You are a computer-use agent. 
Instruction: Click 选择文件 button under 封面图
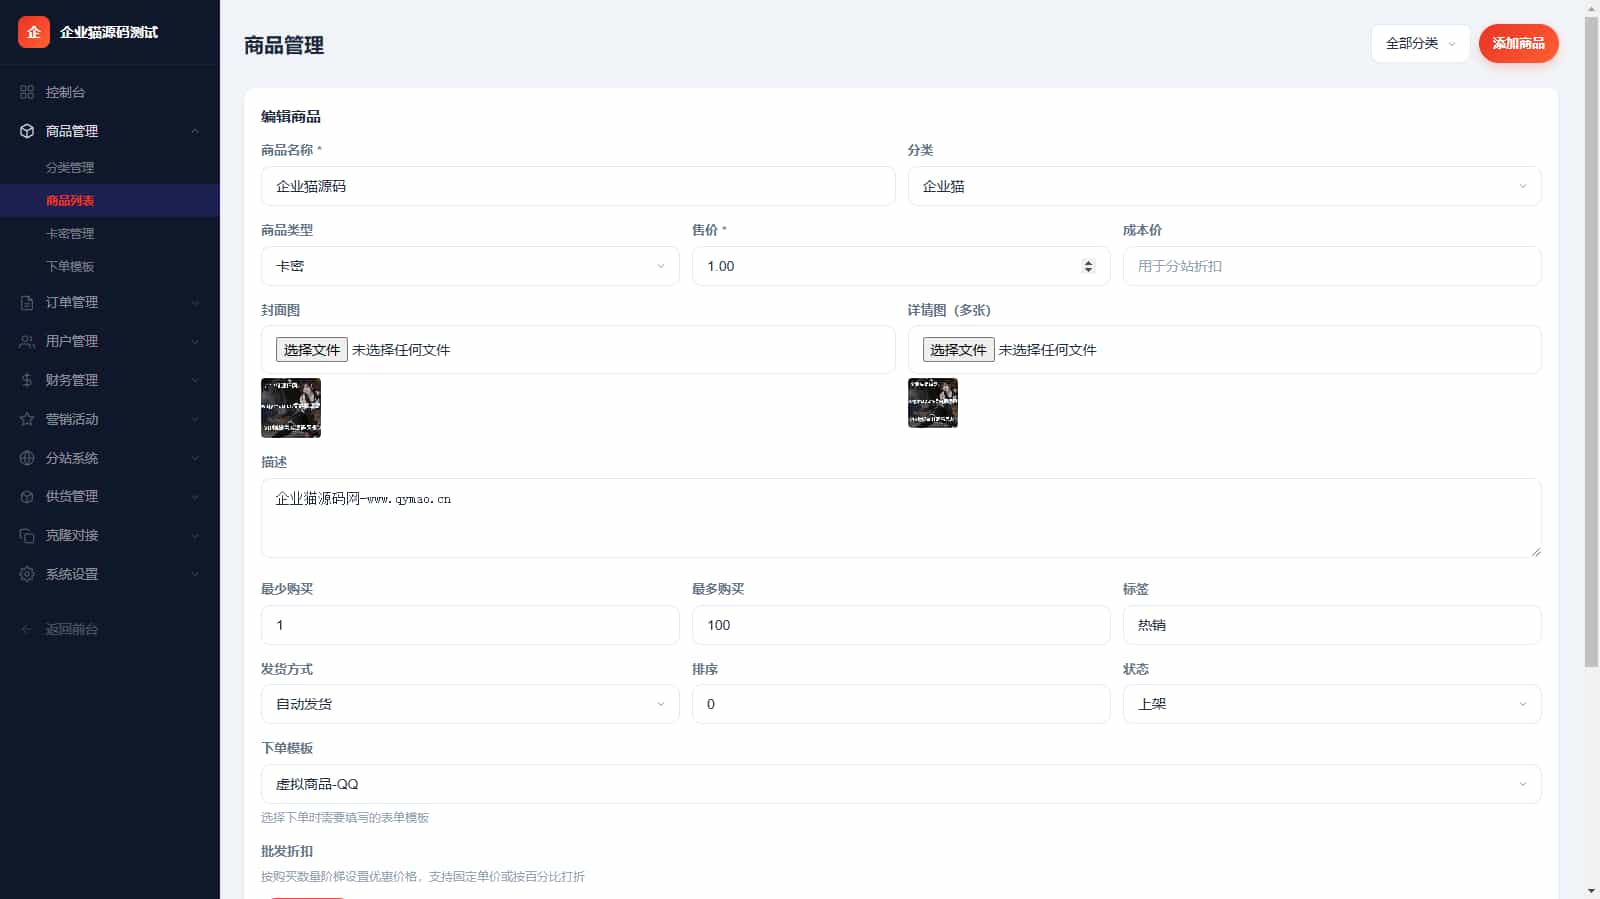pos(312,350)
